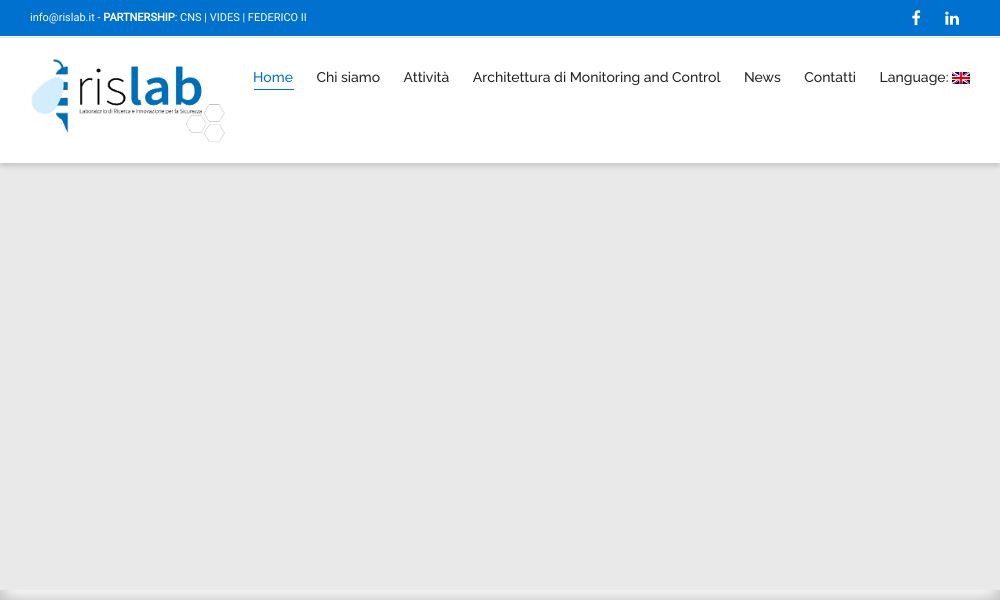Click the Language: label
Viewport: 1000px width, 600px height.
[913, 77]
